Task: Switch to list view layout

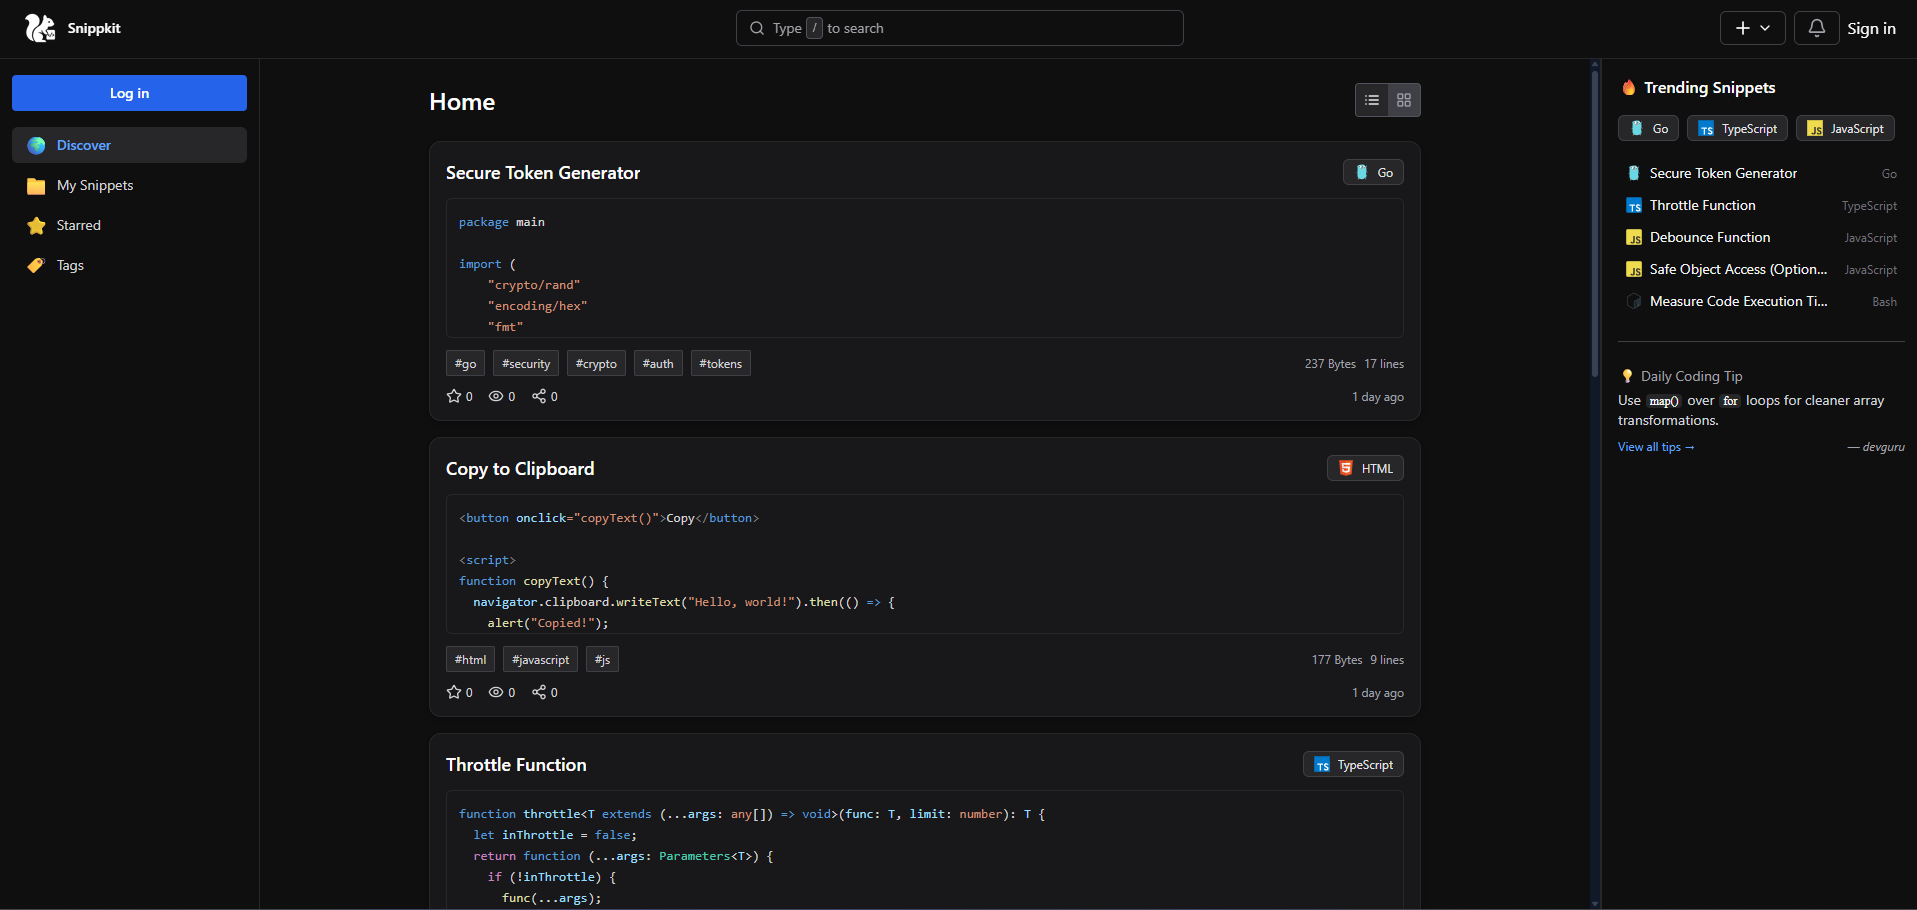Action: tap(1372, 100)
